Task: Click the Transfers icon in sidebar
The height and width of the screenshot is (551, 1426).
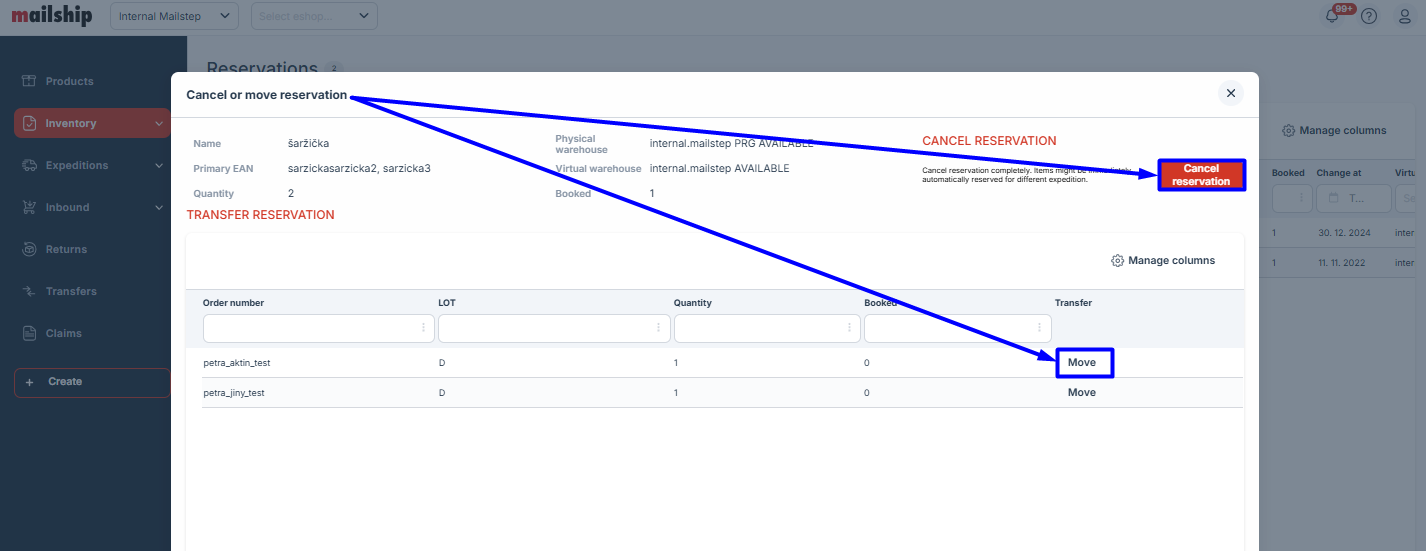Action: [29, 291]
